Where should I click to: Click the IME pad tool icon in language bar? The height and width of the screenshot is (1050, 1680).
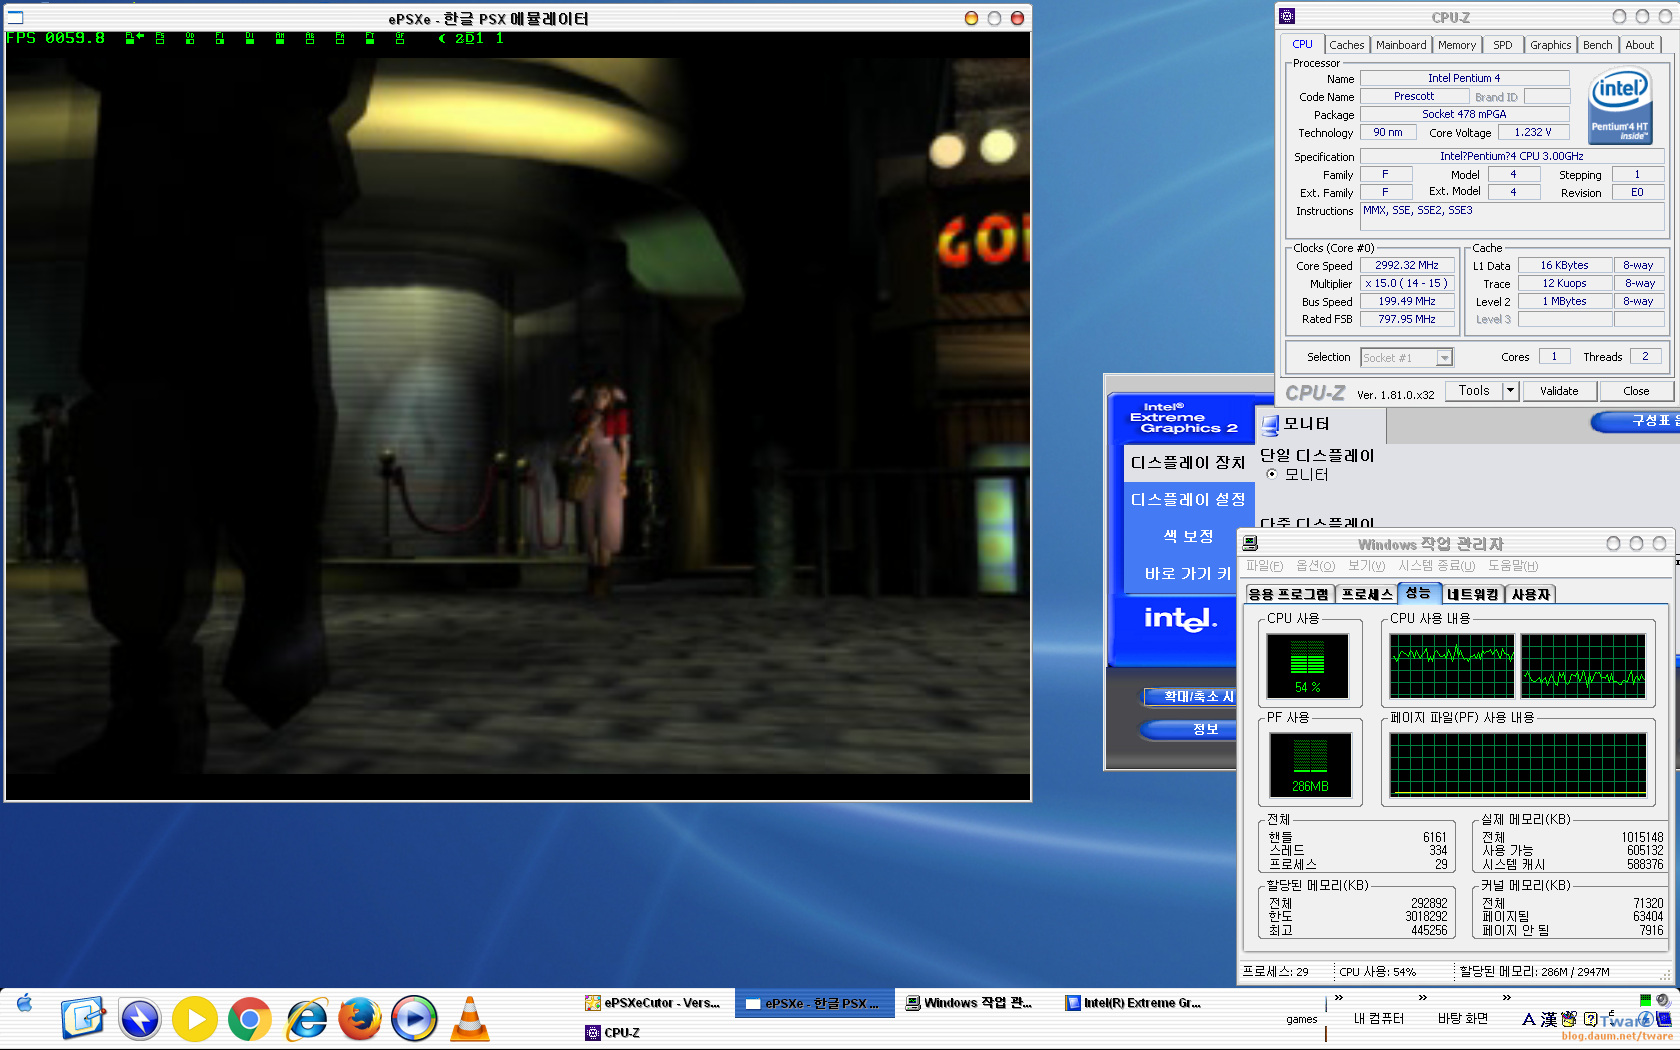[1569, 1019]
